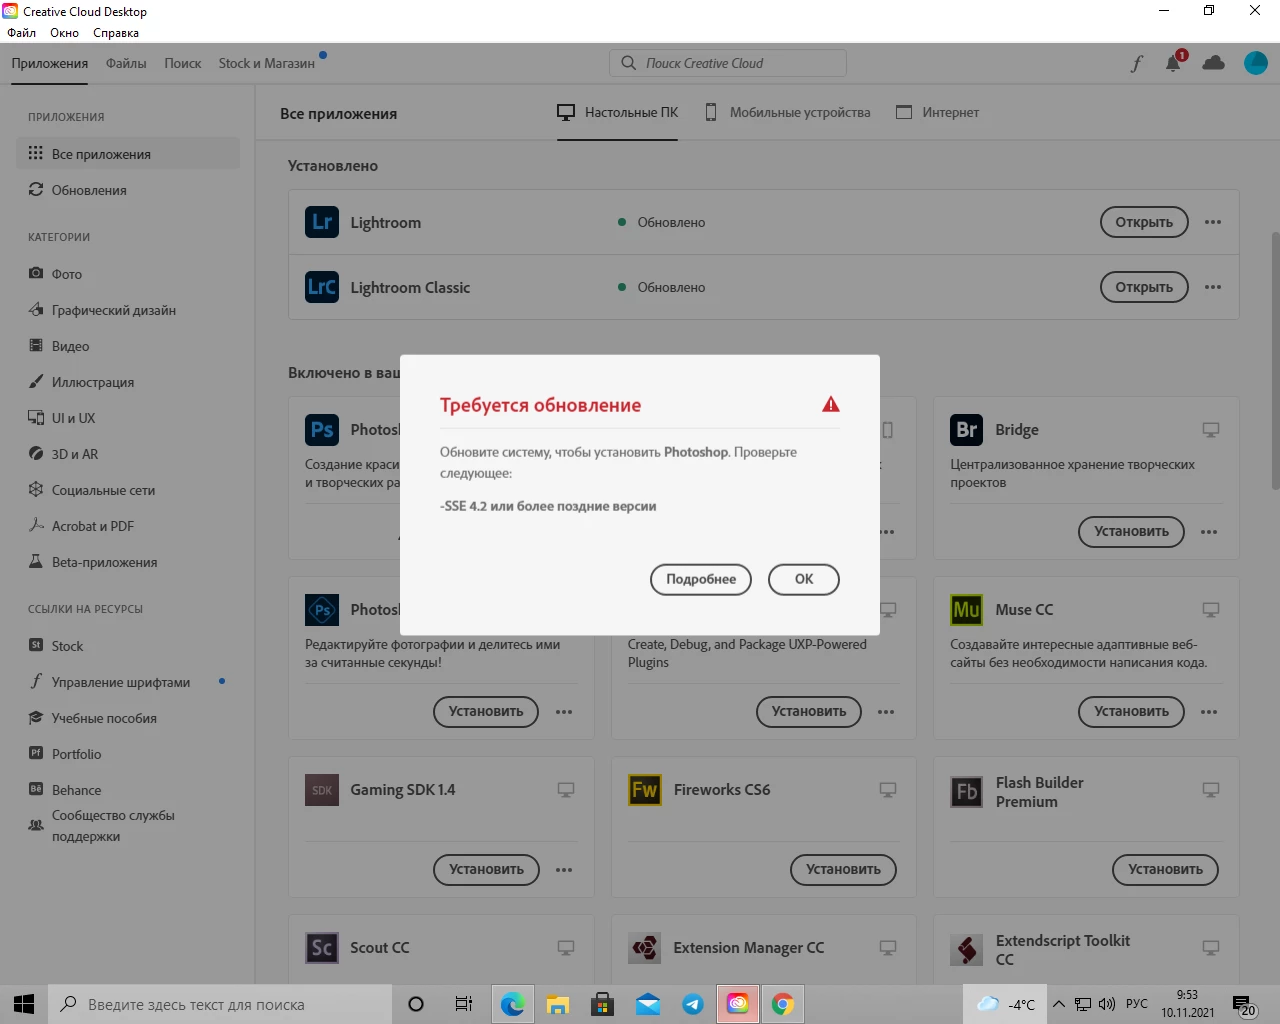
Task: Switch to the Поиск tab
Action: point(183,63)
